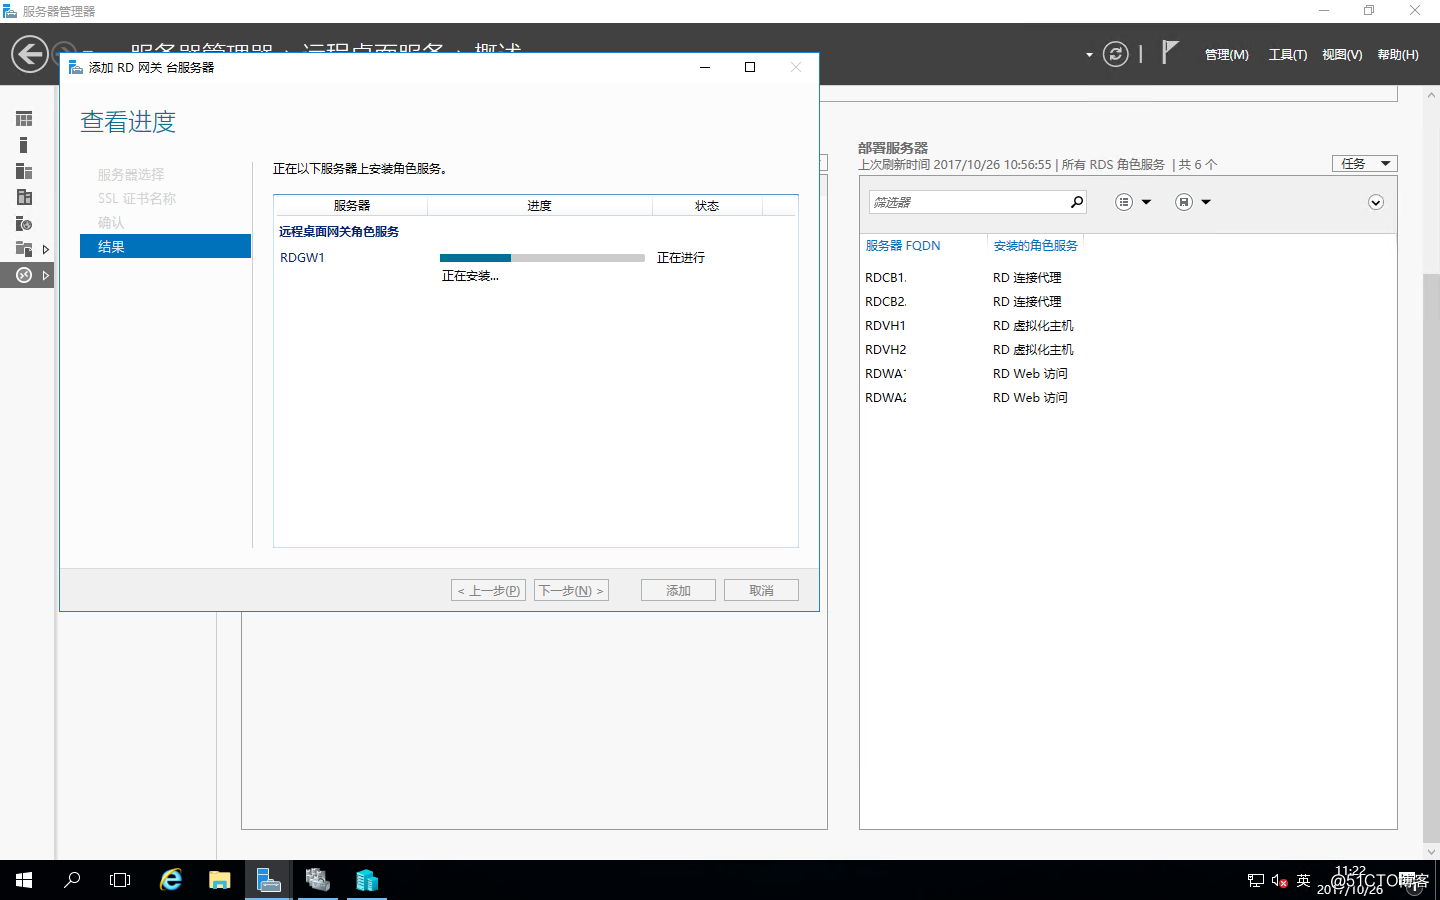Open Task View on the taskbar
The image size is (1440, 900).
[120, 880]
